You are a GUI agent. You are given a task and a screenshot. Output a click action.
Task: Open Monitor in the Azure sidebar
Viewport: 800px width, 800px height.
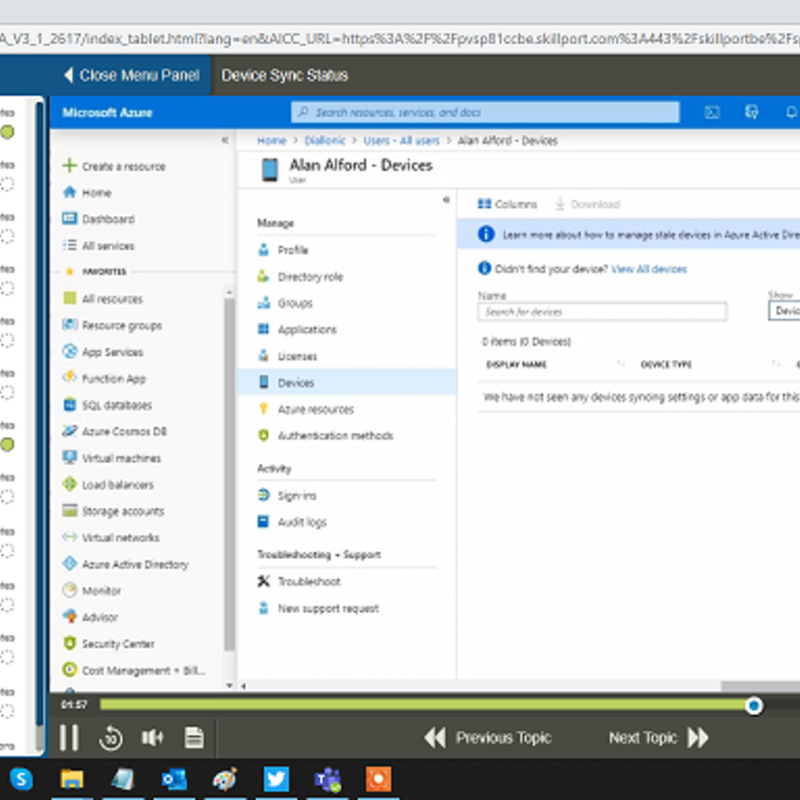(x=92, y=591)
